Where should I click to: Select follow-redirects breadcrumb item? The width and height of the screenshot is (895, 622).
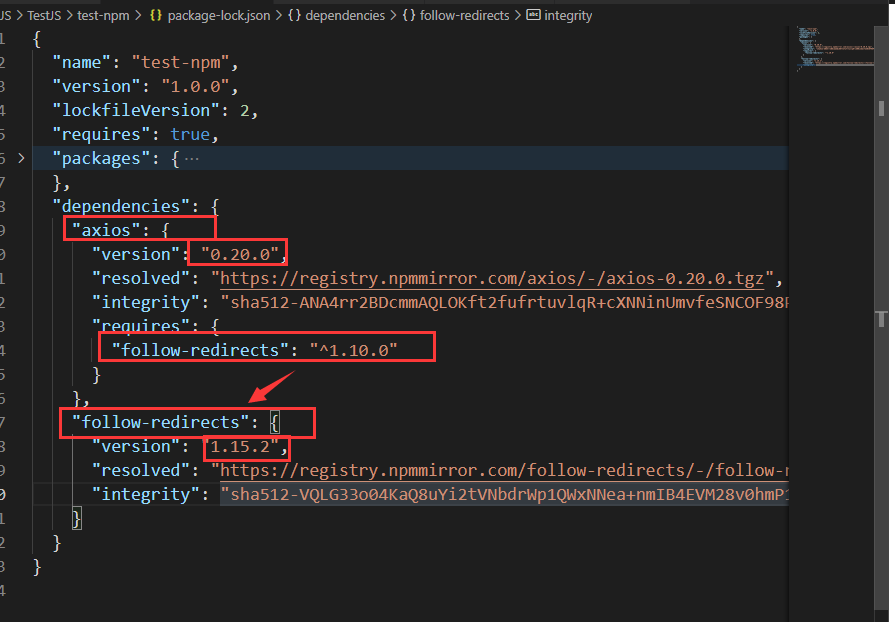pos(464,16)
